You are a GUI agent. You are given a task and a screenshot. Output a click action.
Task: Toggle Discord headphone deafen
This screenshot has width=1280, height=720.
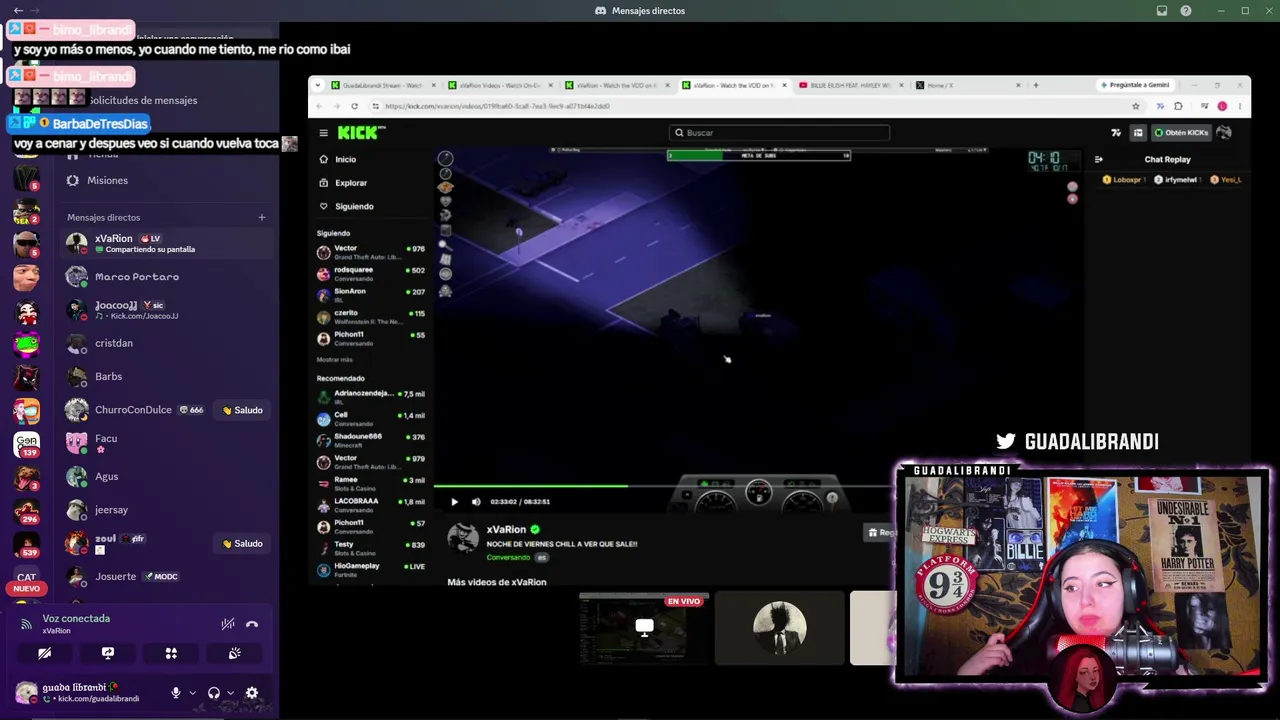tap(214, 693)
